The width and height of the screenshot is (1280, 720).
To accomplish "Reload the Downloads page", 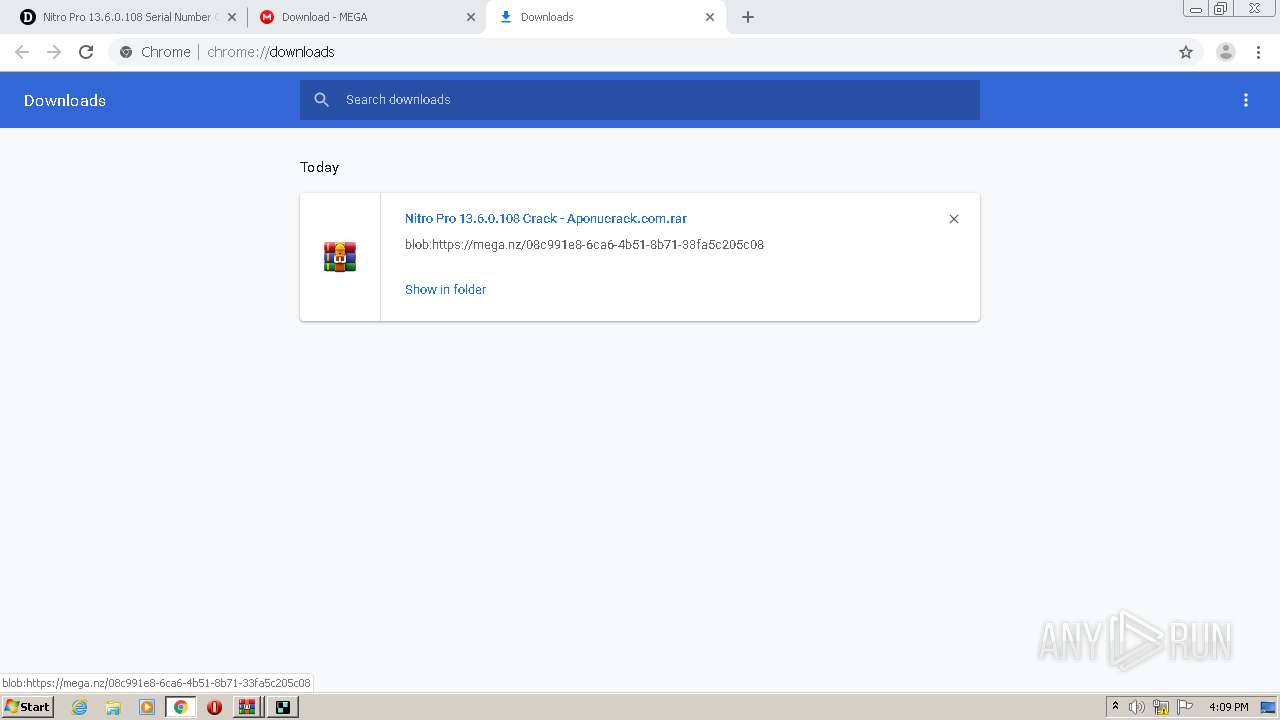I will [86, 52].
